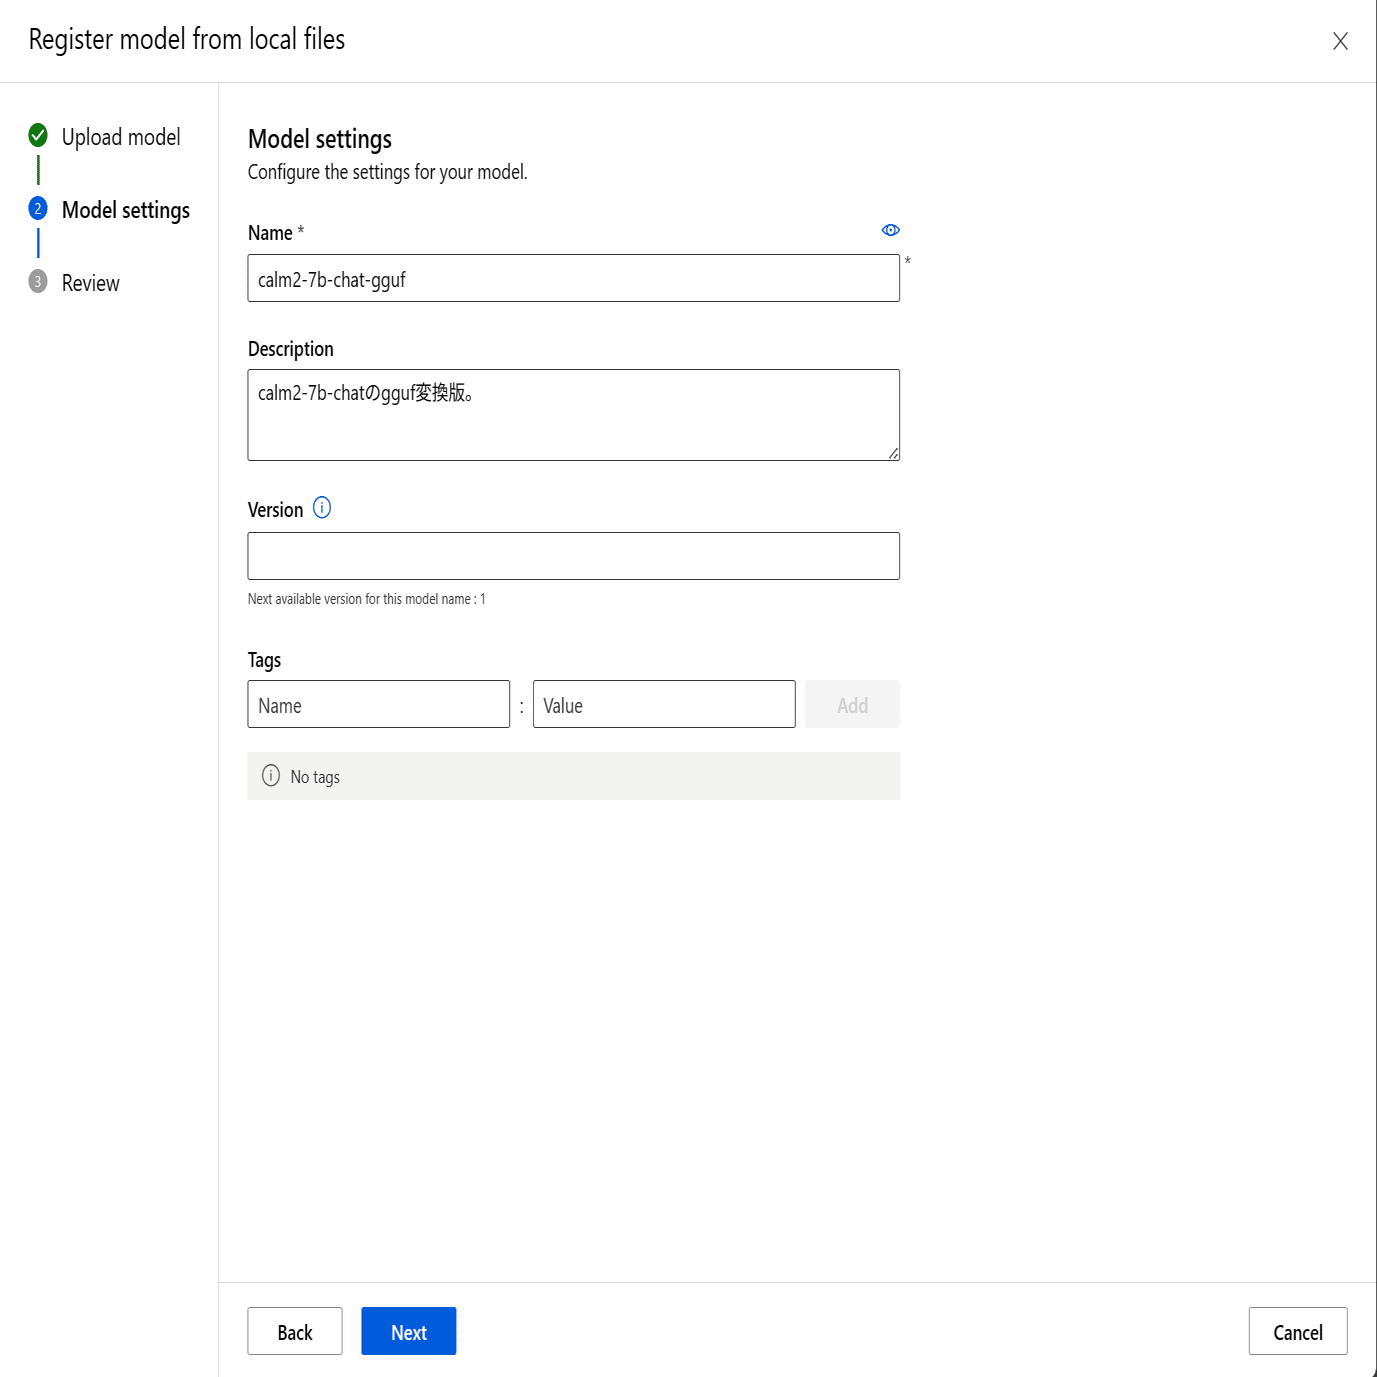The image size is (1377, 1377).
Task: Proceed with the Next button
Action: pyautogui.click(x=408, y=1331)
